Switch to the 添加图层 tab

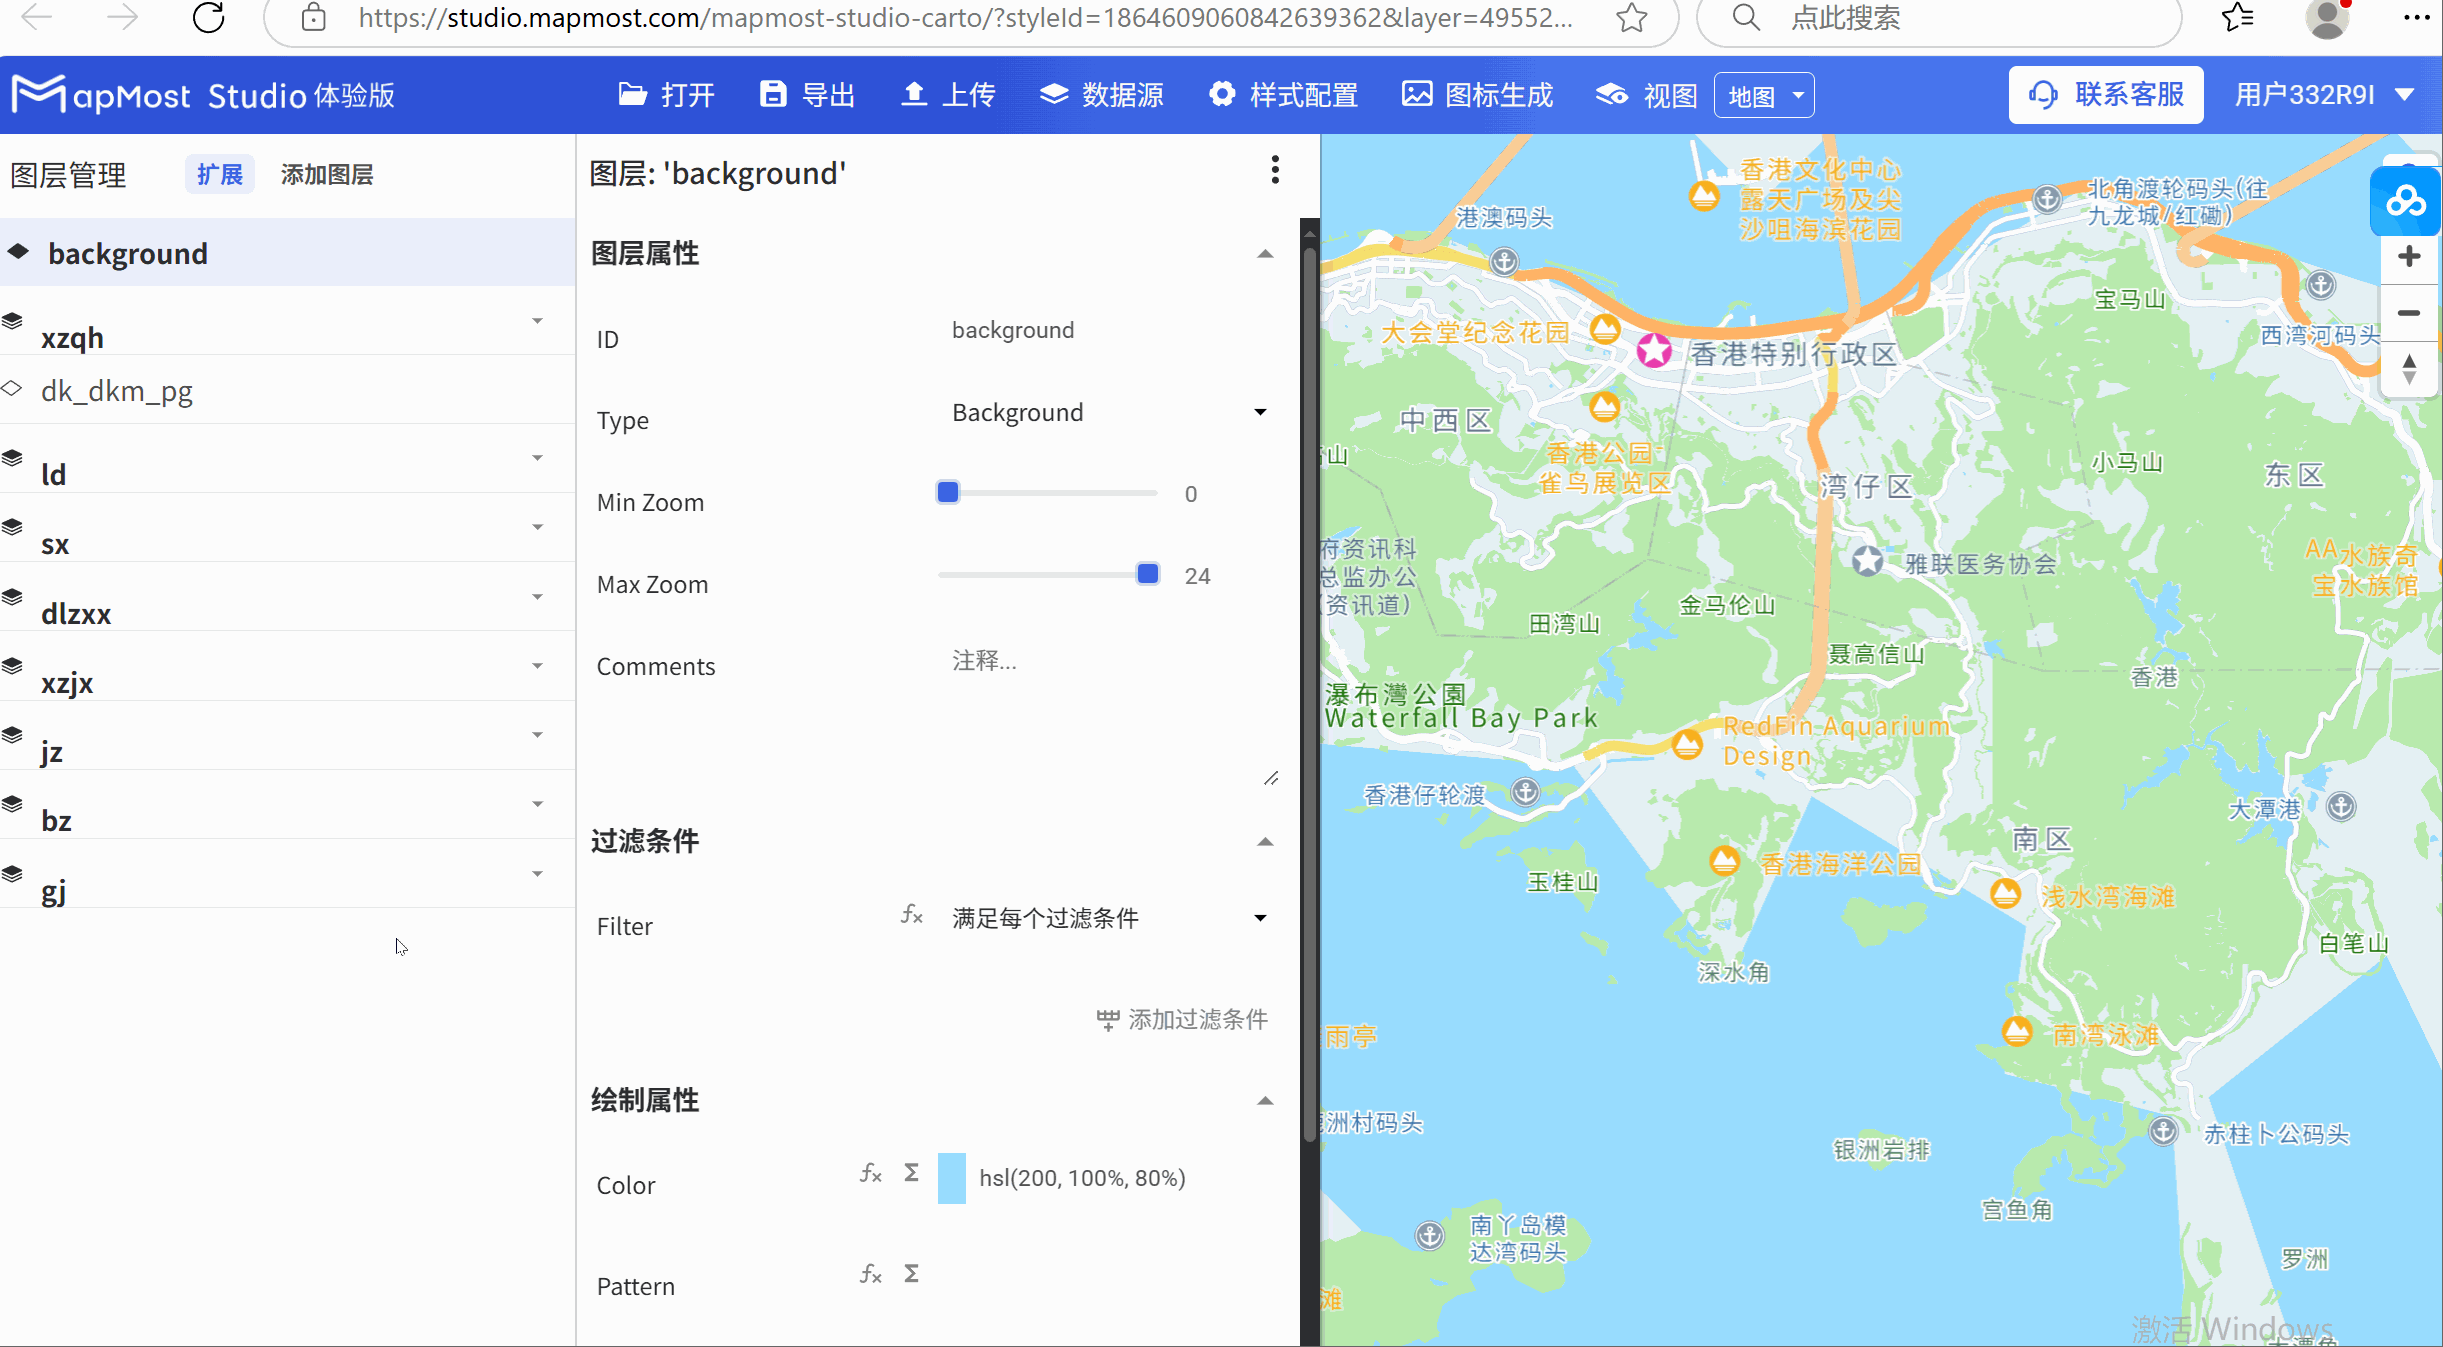pyautogui.click(x=326, y=173)
